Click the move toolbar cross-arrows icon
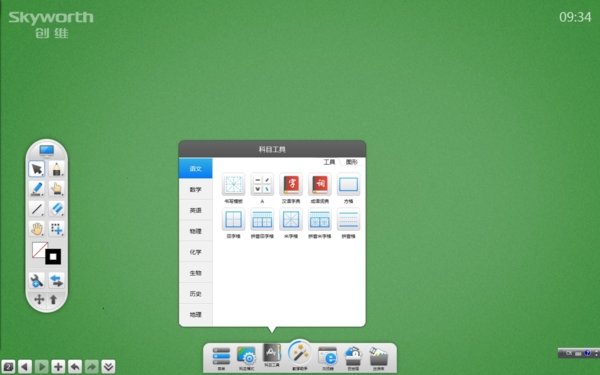This screenshot has height=375, width=600. (39, 299)
